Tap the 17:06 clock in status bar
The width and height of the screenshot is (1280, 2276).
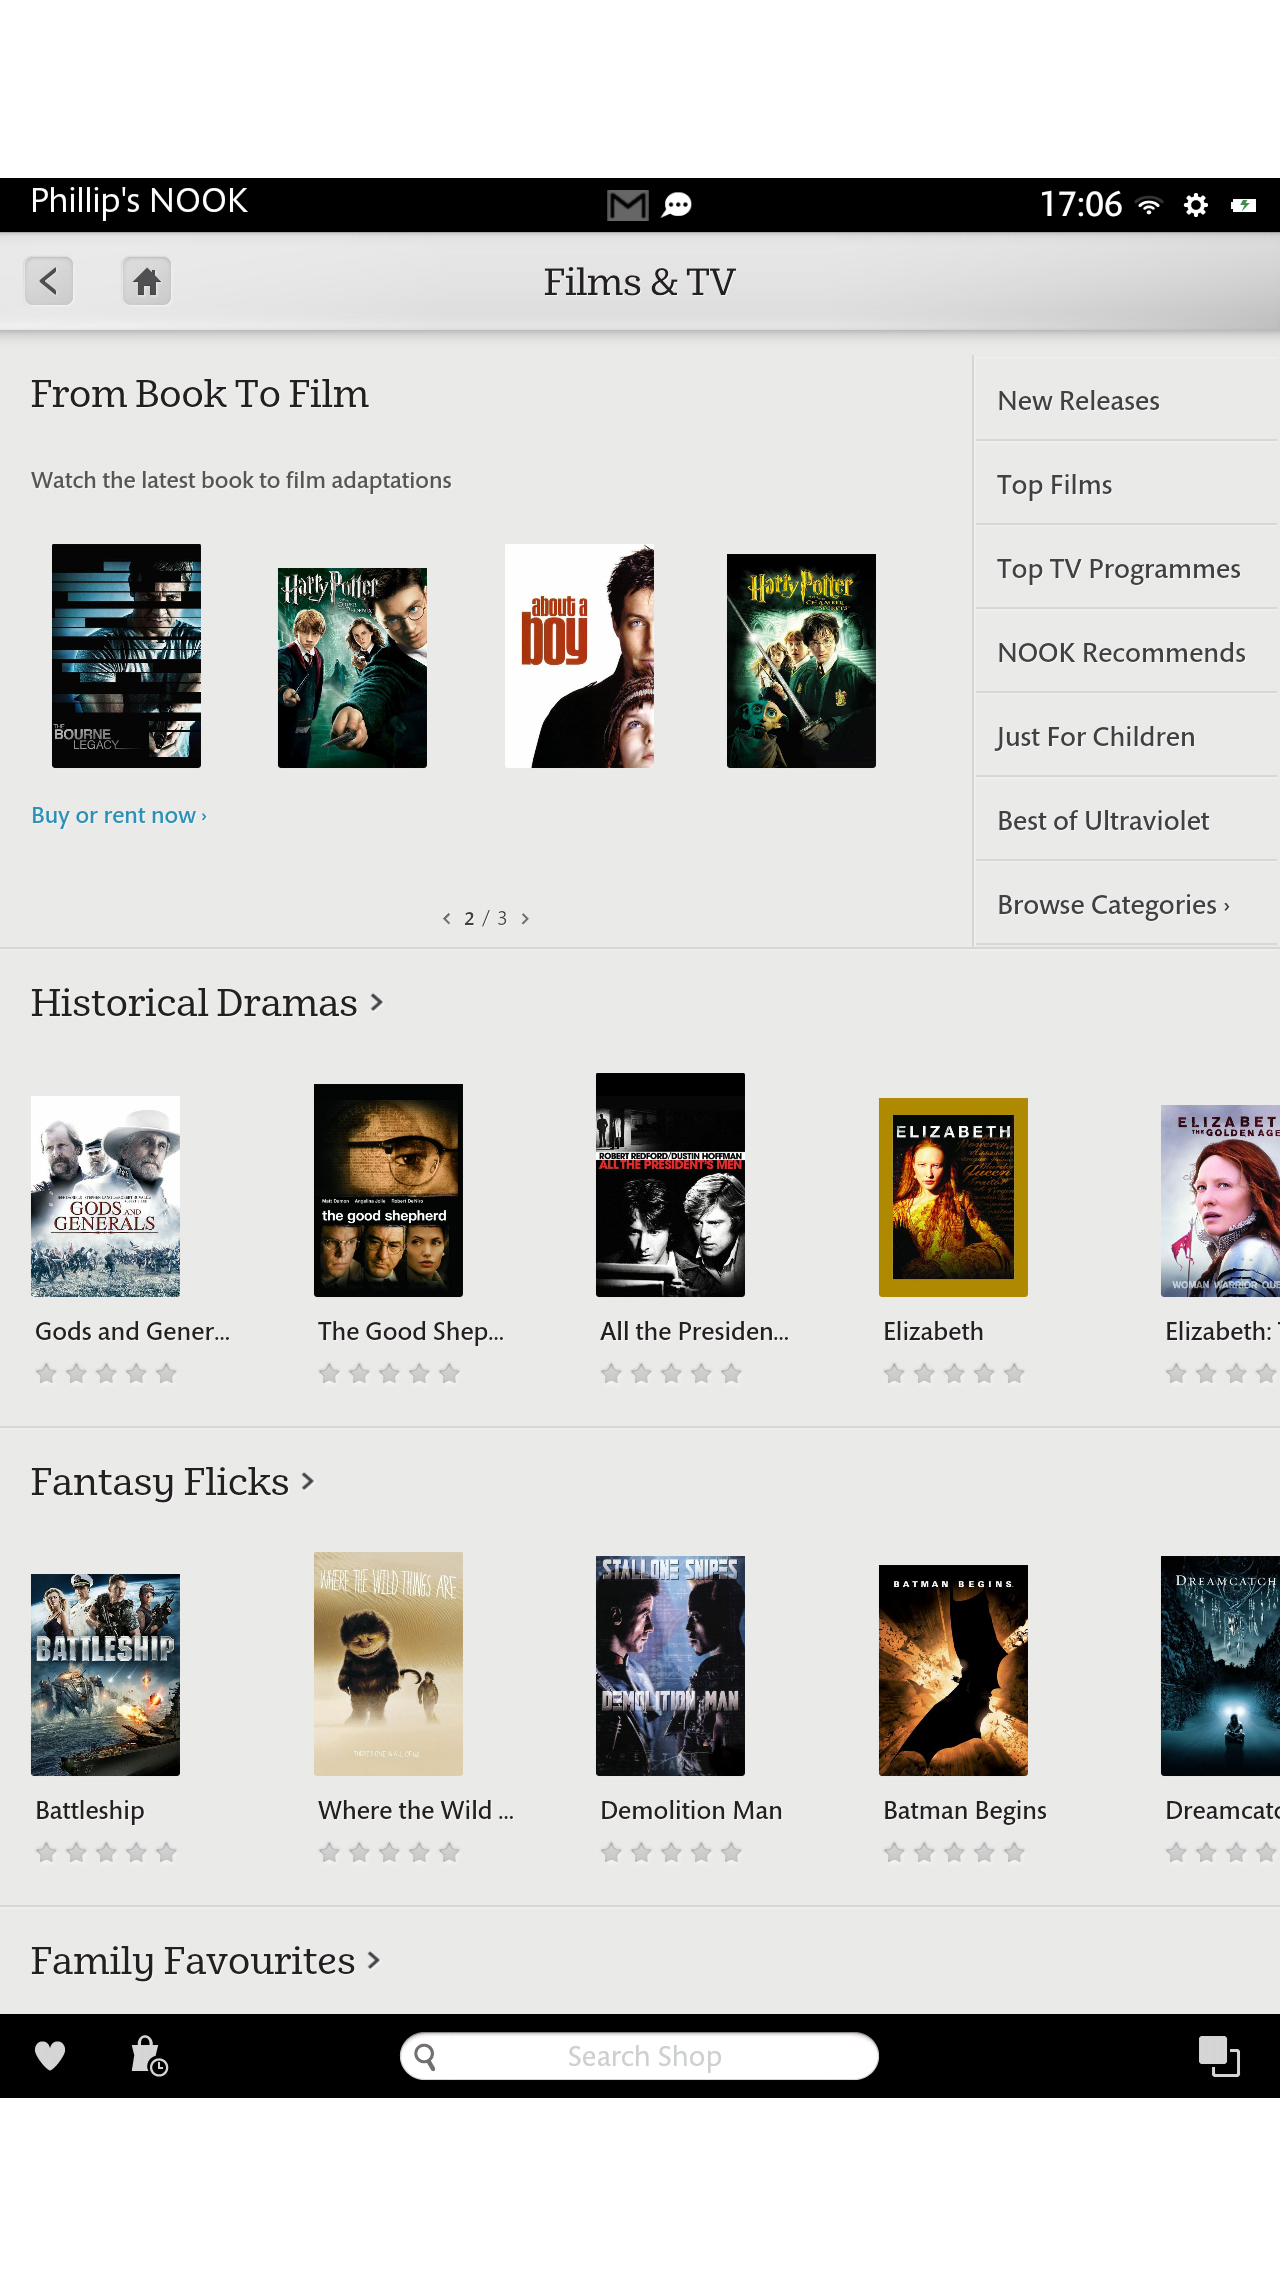tap(1081, 205)
